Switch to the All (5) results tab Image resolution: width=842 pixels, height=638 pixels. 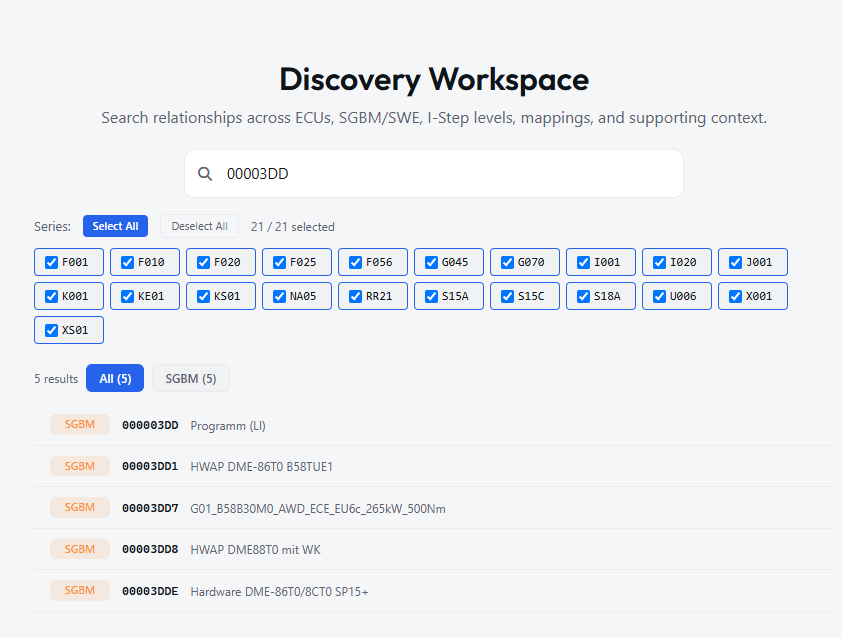coord(115,378)
